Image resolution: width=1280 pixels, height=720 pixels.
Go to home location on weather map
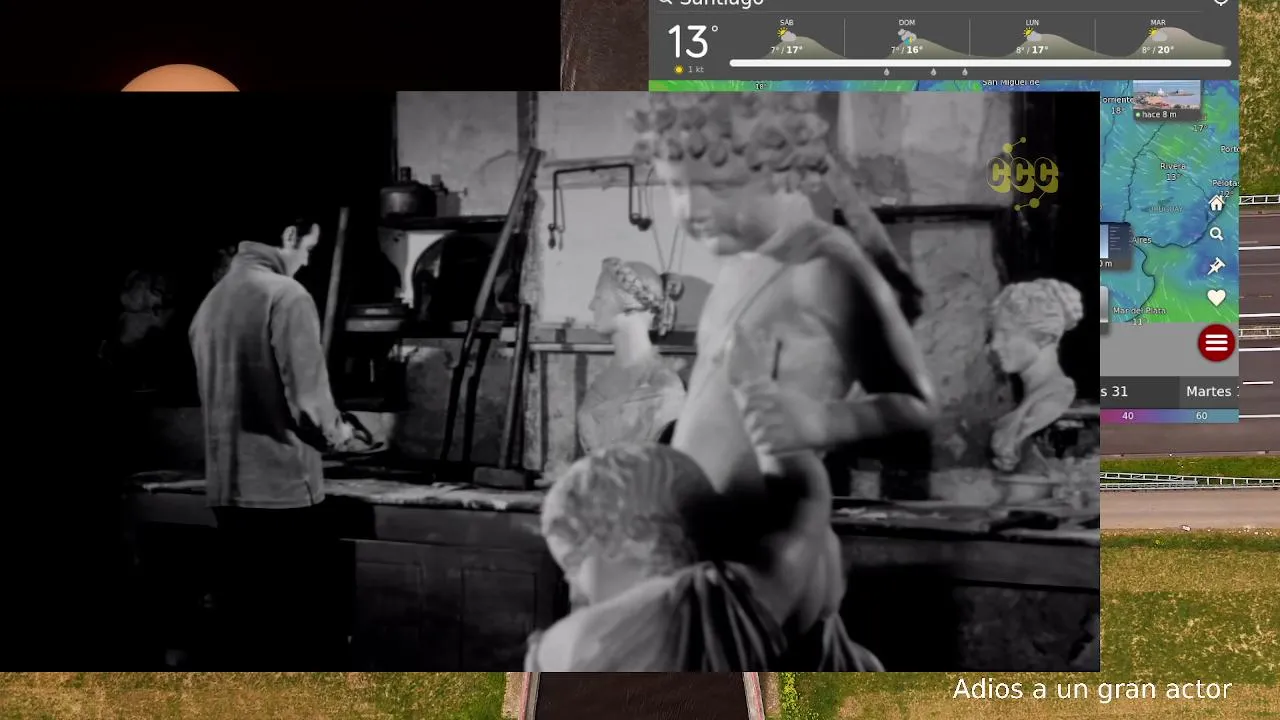(1216, 203)
